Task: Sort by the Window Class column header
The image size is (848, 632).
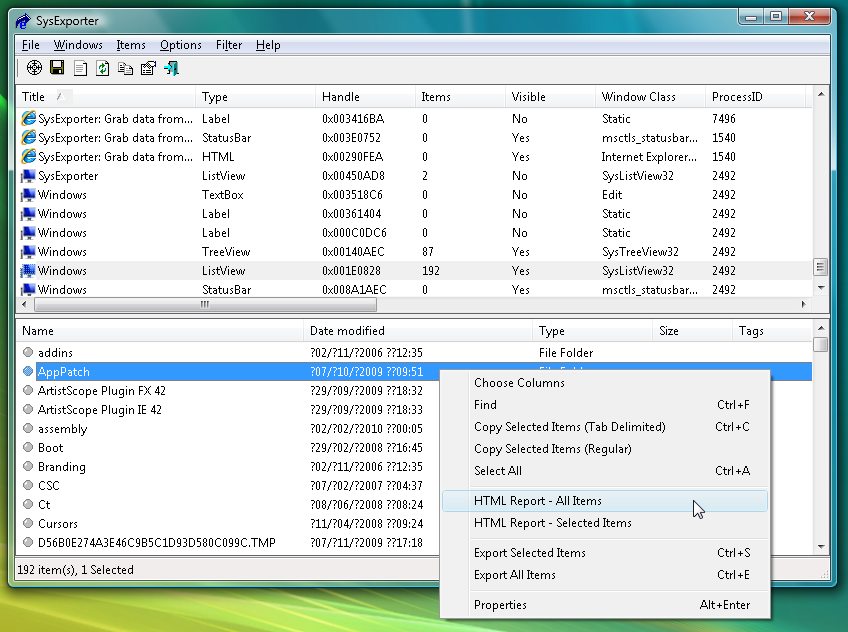Action: (650, 97)
